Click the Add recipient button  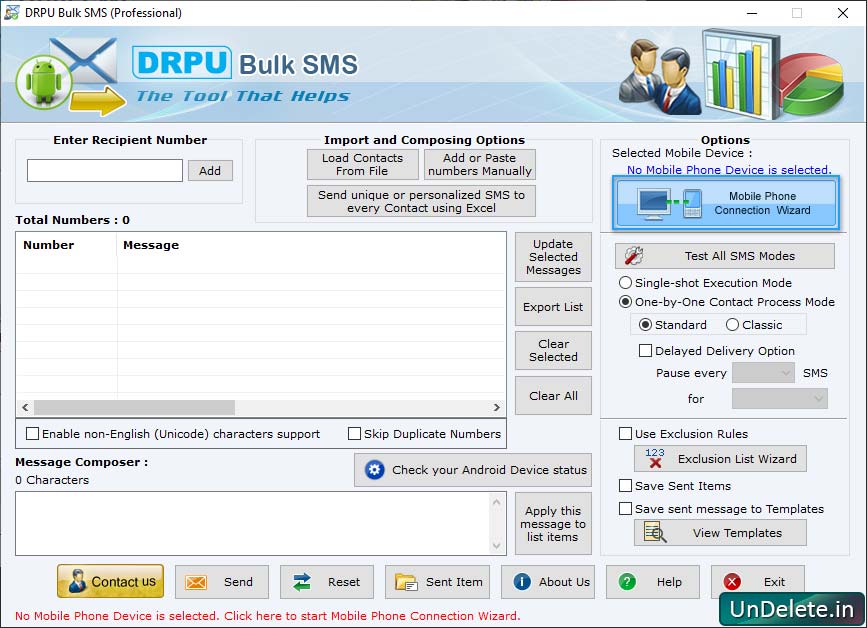pos(210,171)
